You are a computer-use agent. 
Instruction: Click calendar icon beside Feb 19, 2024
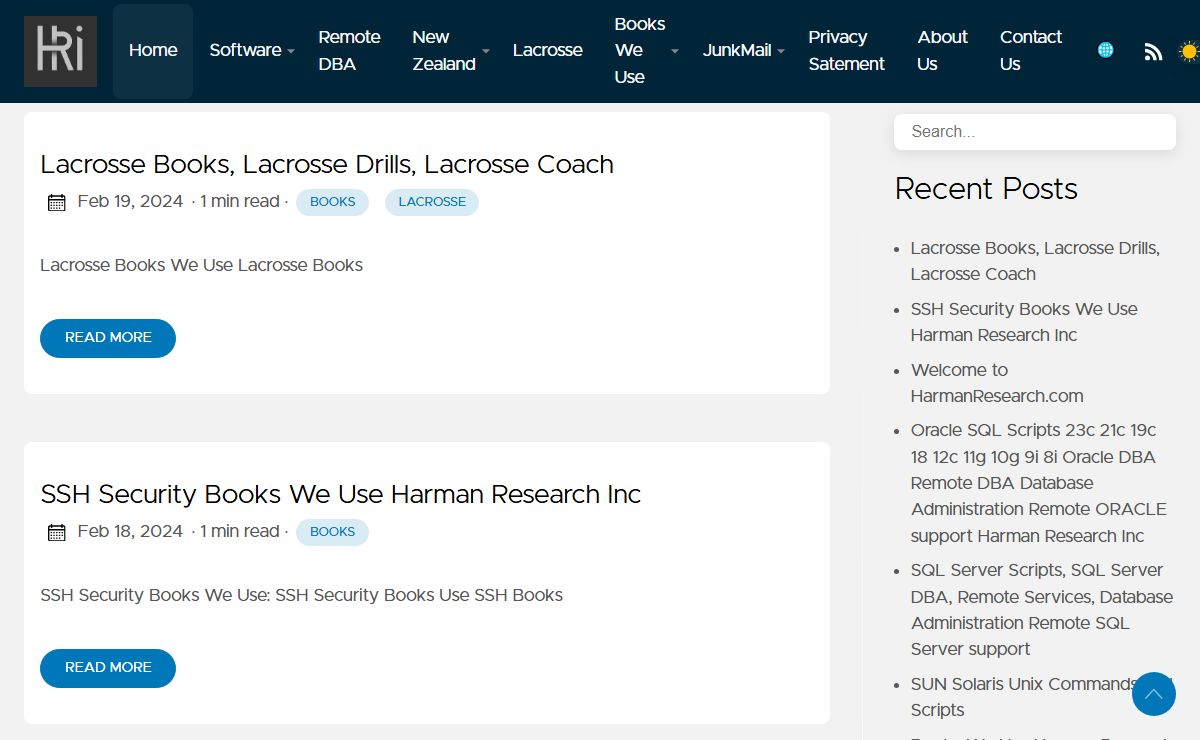(57, 202)
